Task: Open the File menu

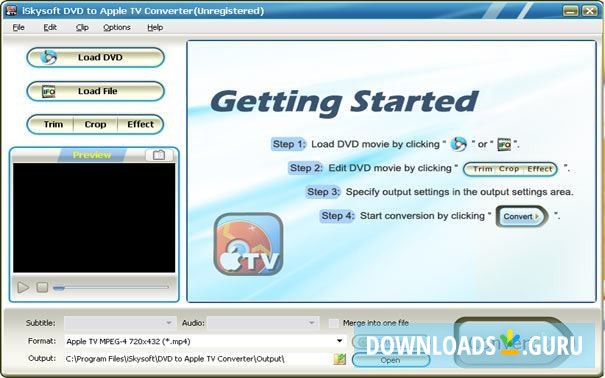Action: click(x=19, y=27)
